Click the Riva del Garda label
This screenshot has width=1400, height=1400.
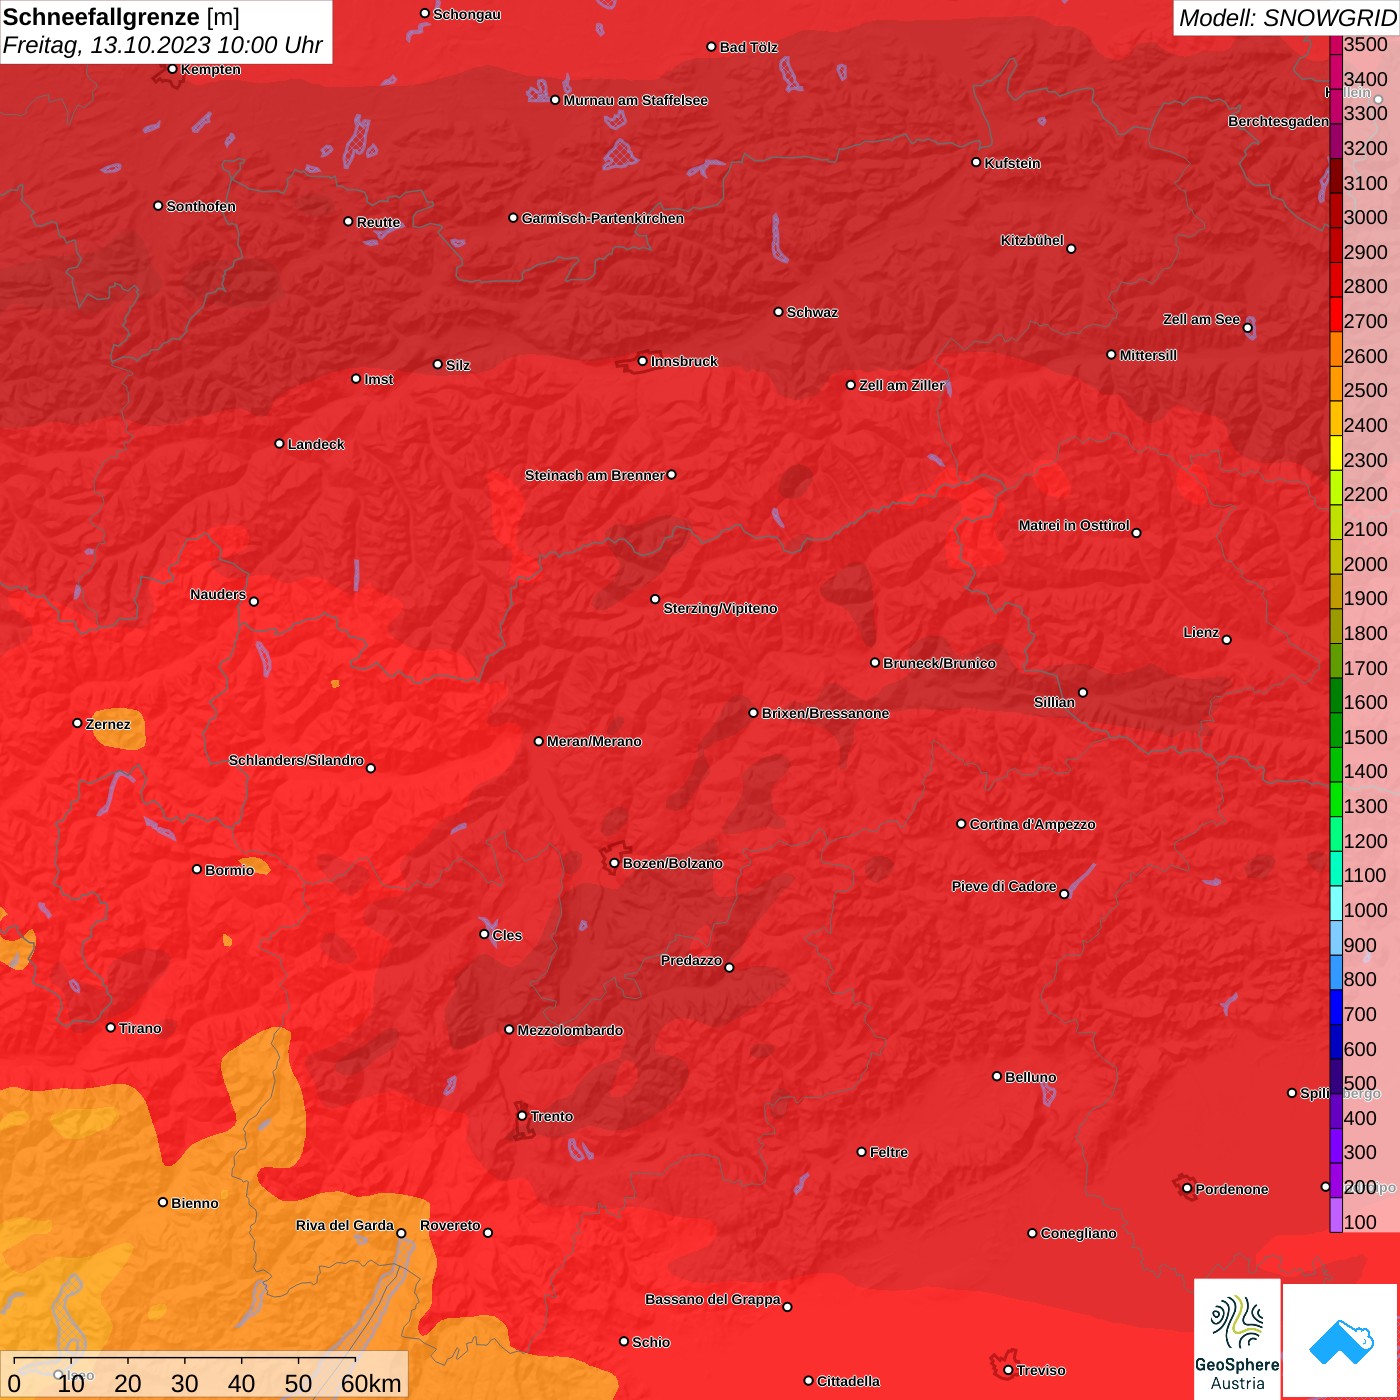click(344, 1225)
